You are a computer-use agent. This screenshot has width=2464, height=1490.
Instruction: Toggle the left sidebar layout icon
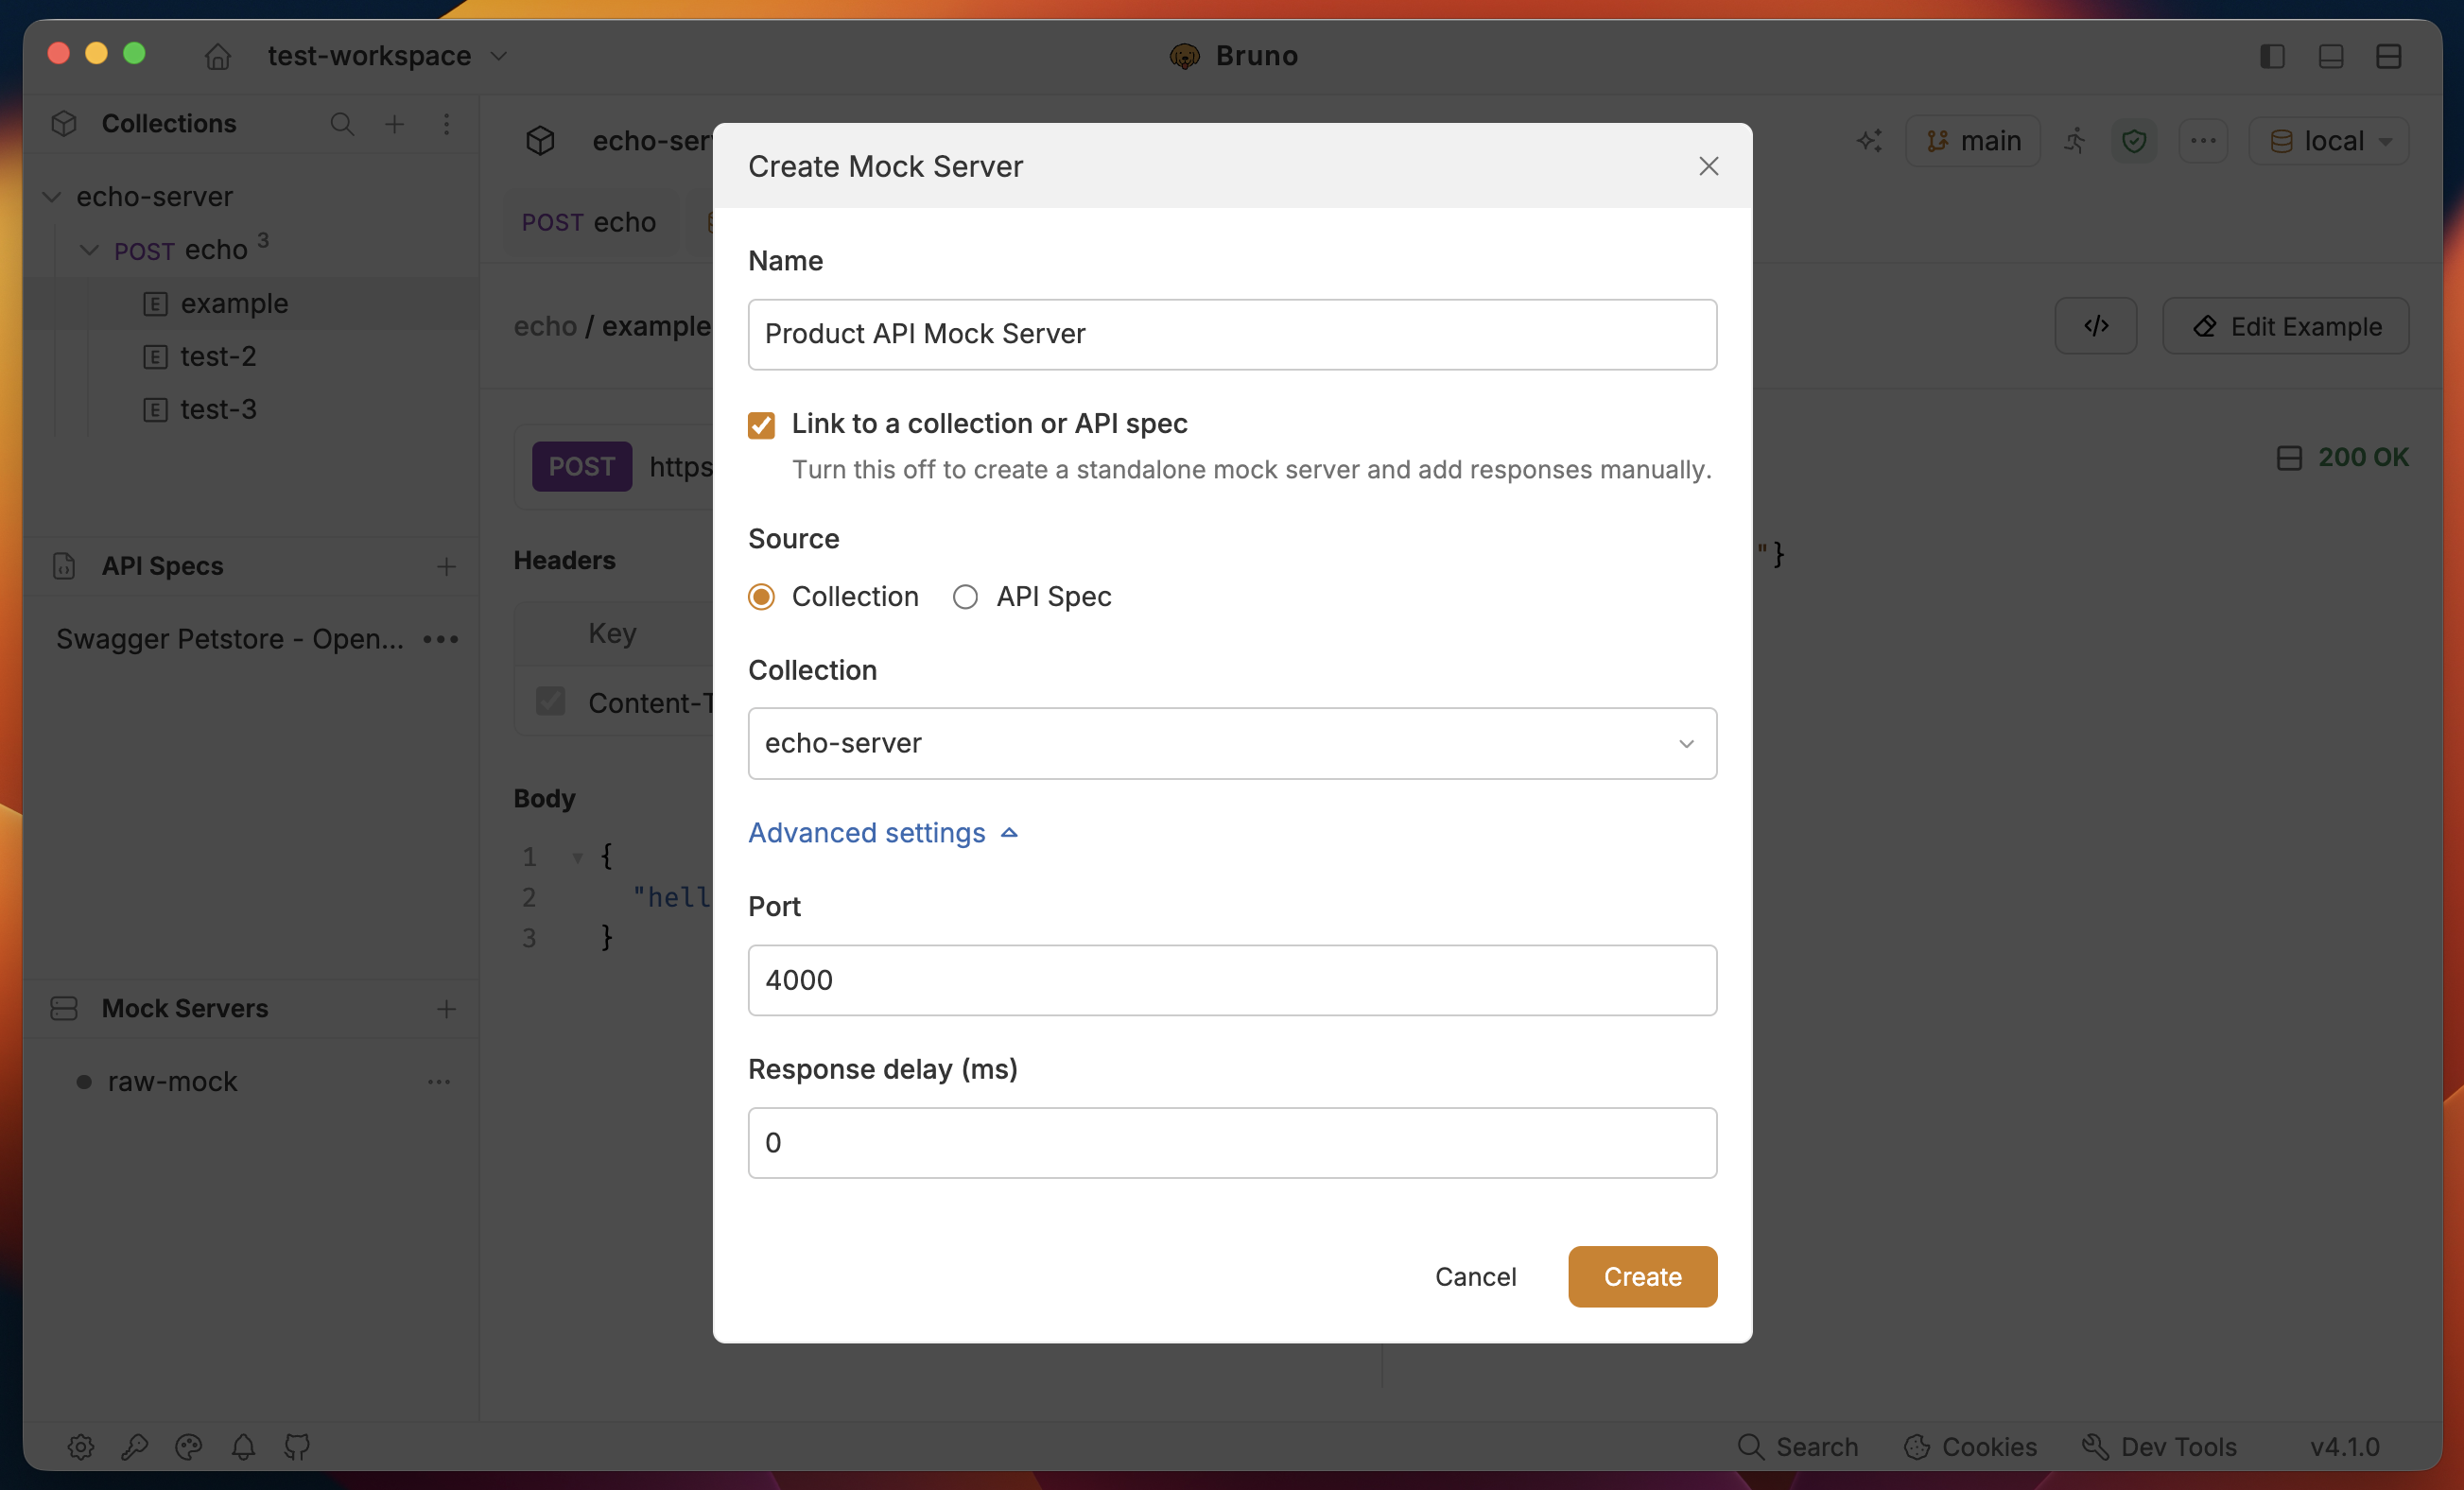(x=2272, y=56)
